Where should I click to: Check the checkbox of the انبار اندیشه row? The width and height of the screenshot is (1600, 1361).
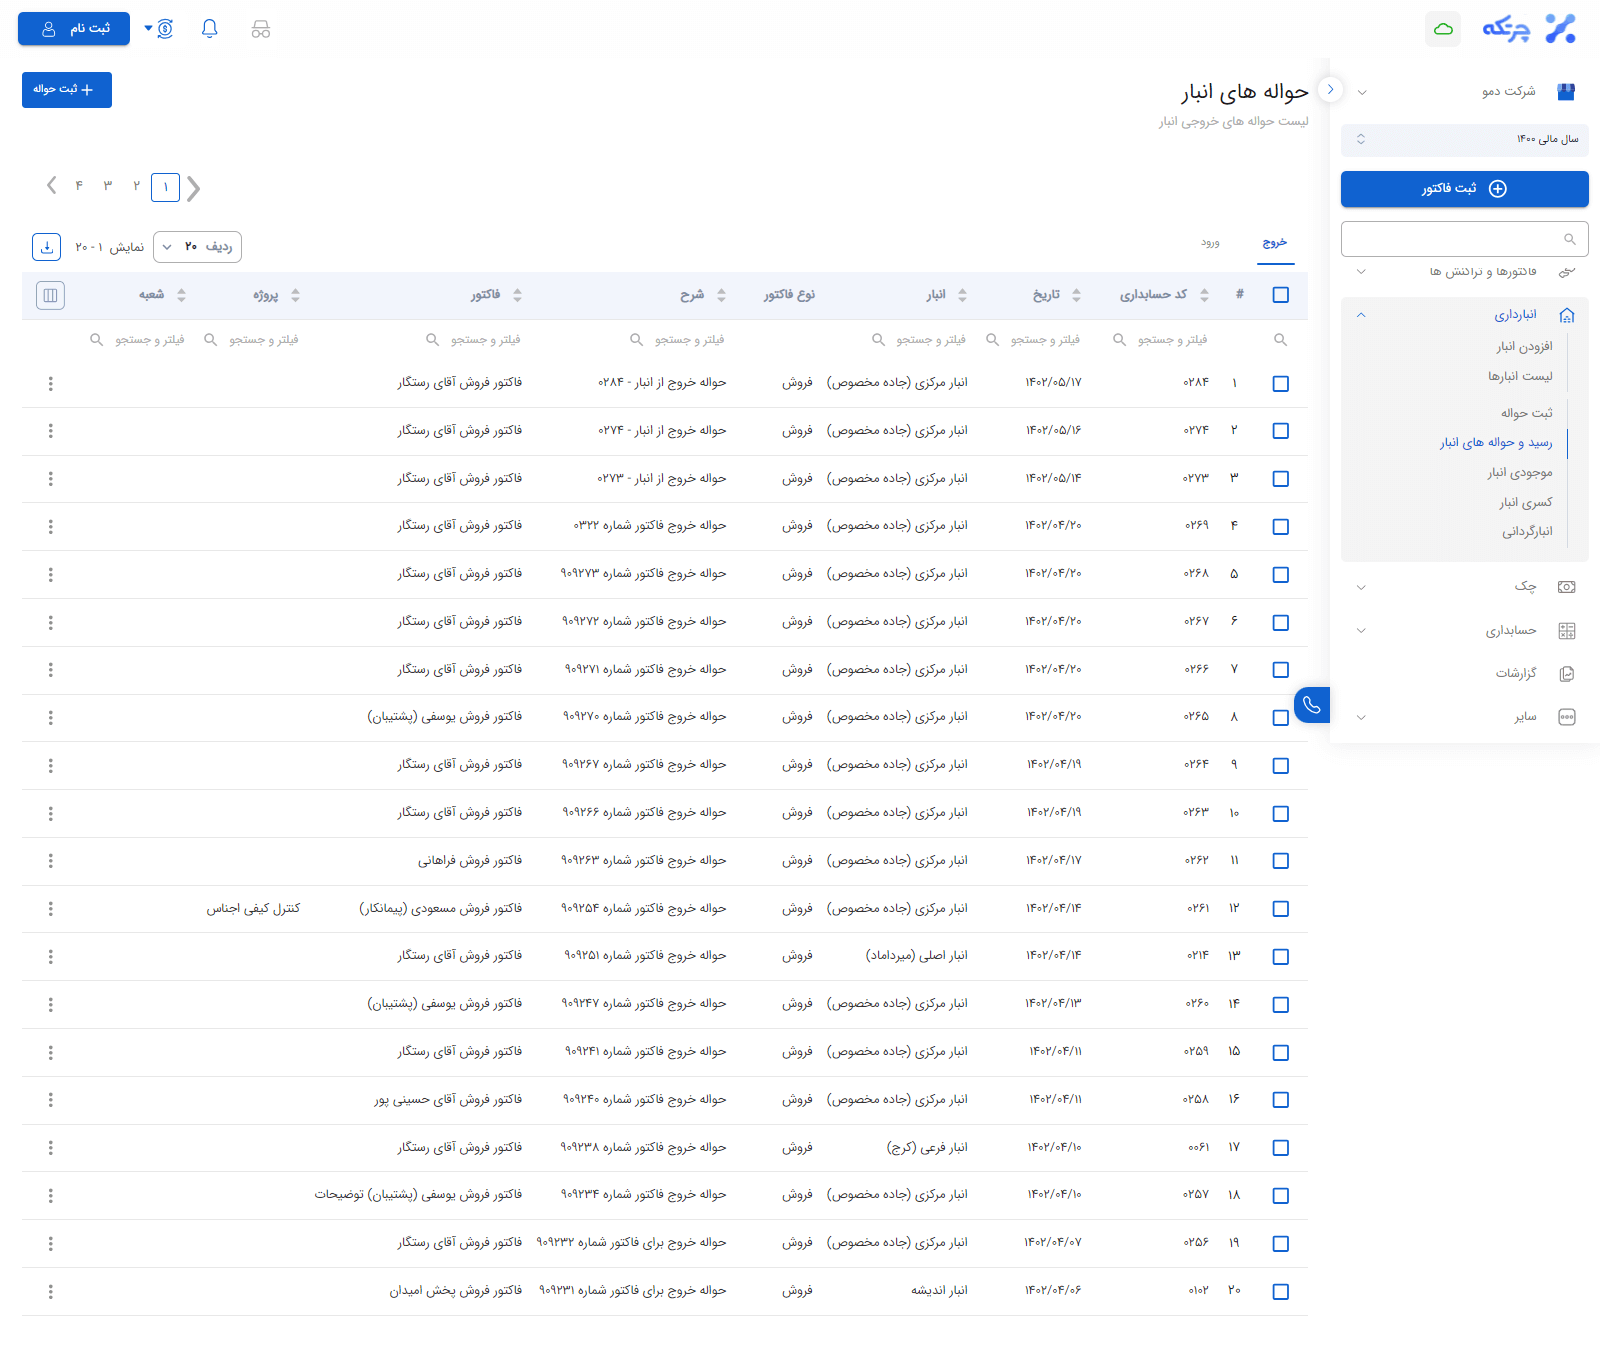pos(1281,1291)
